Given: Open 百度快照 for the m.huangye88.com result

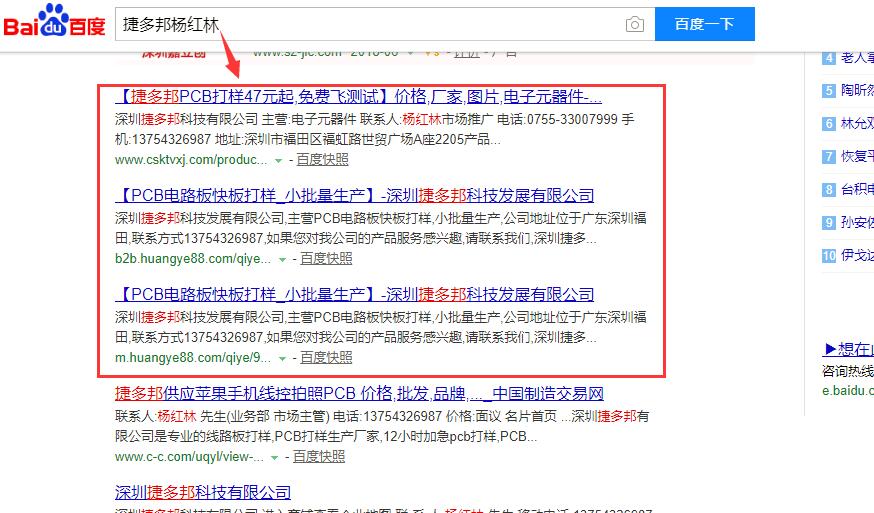Looking at the screenshot, I should tap(326, 357).
